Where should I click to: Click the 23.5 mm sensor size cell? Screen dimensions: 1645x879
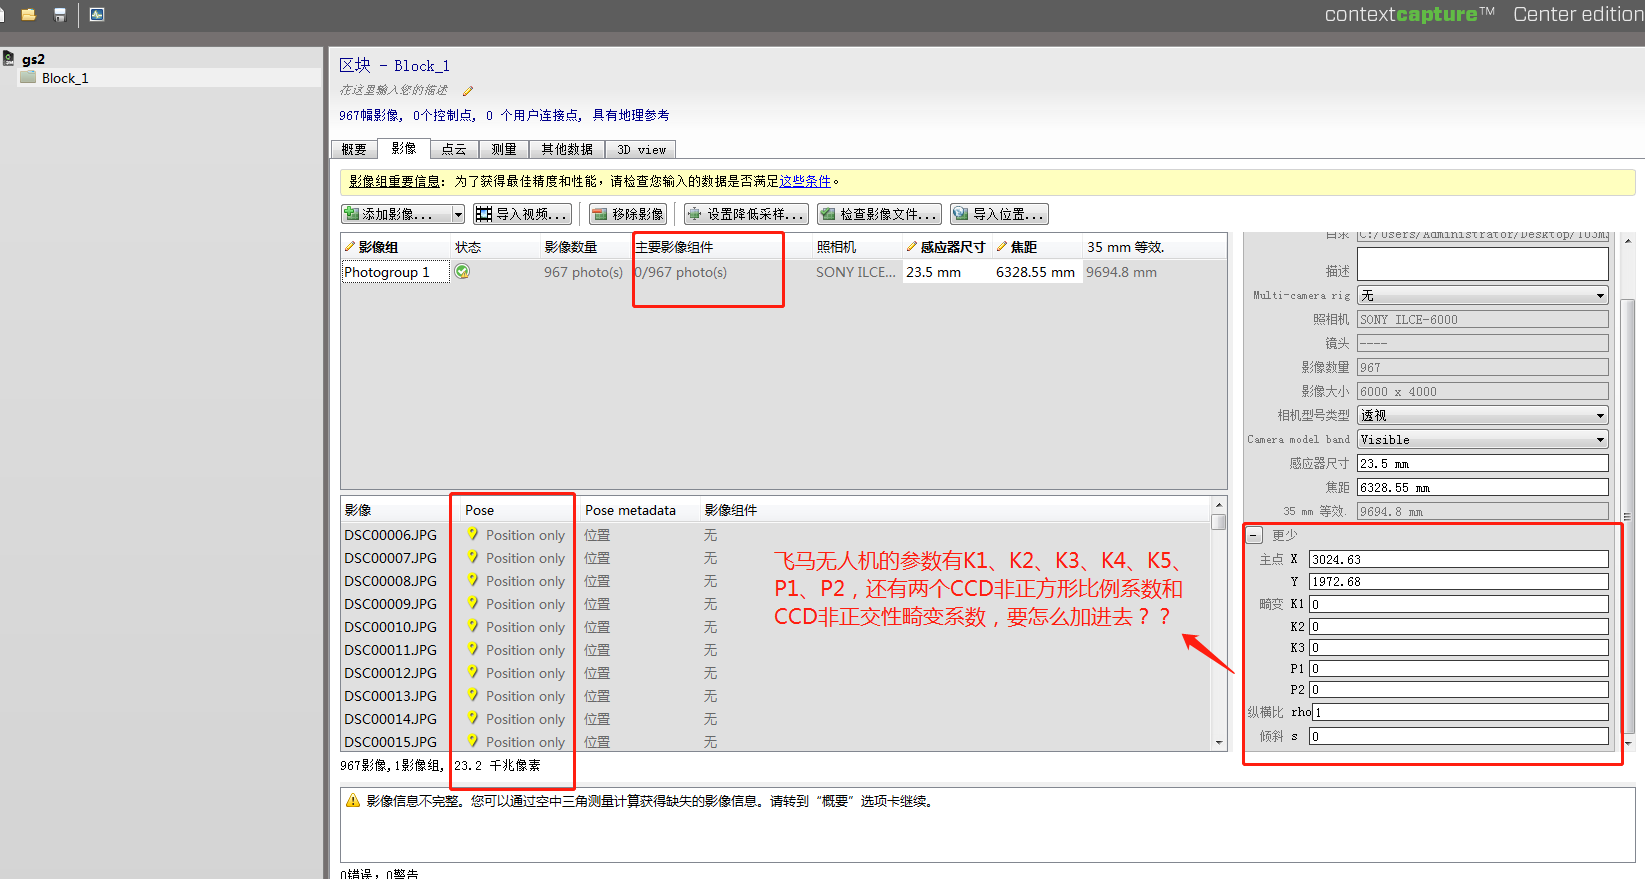coord(947,272)
